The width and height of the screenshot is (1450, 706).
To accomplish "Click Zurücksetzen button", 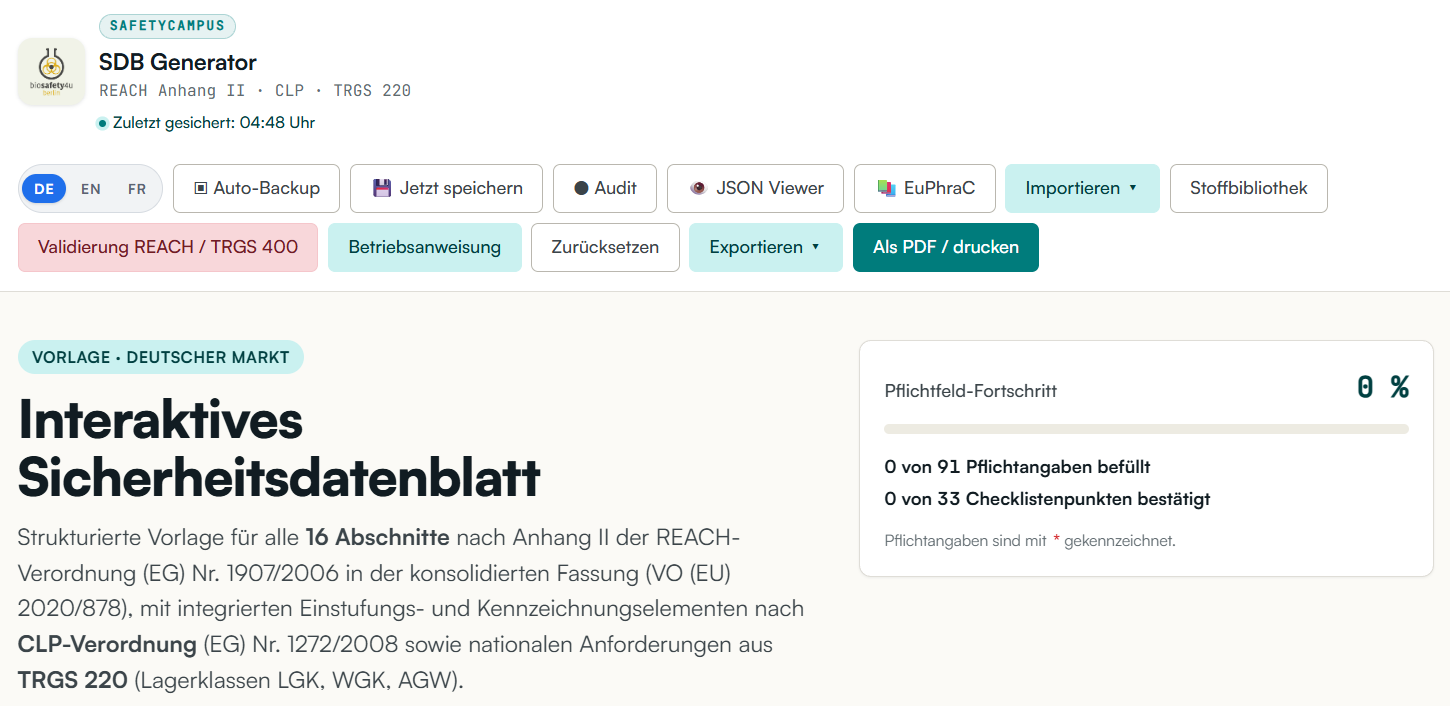I will (x=605, y=247).
